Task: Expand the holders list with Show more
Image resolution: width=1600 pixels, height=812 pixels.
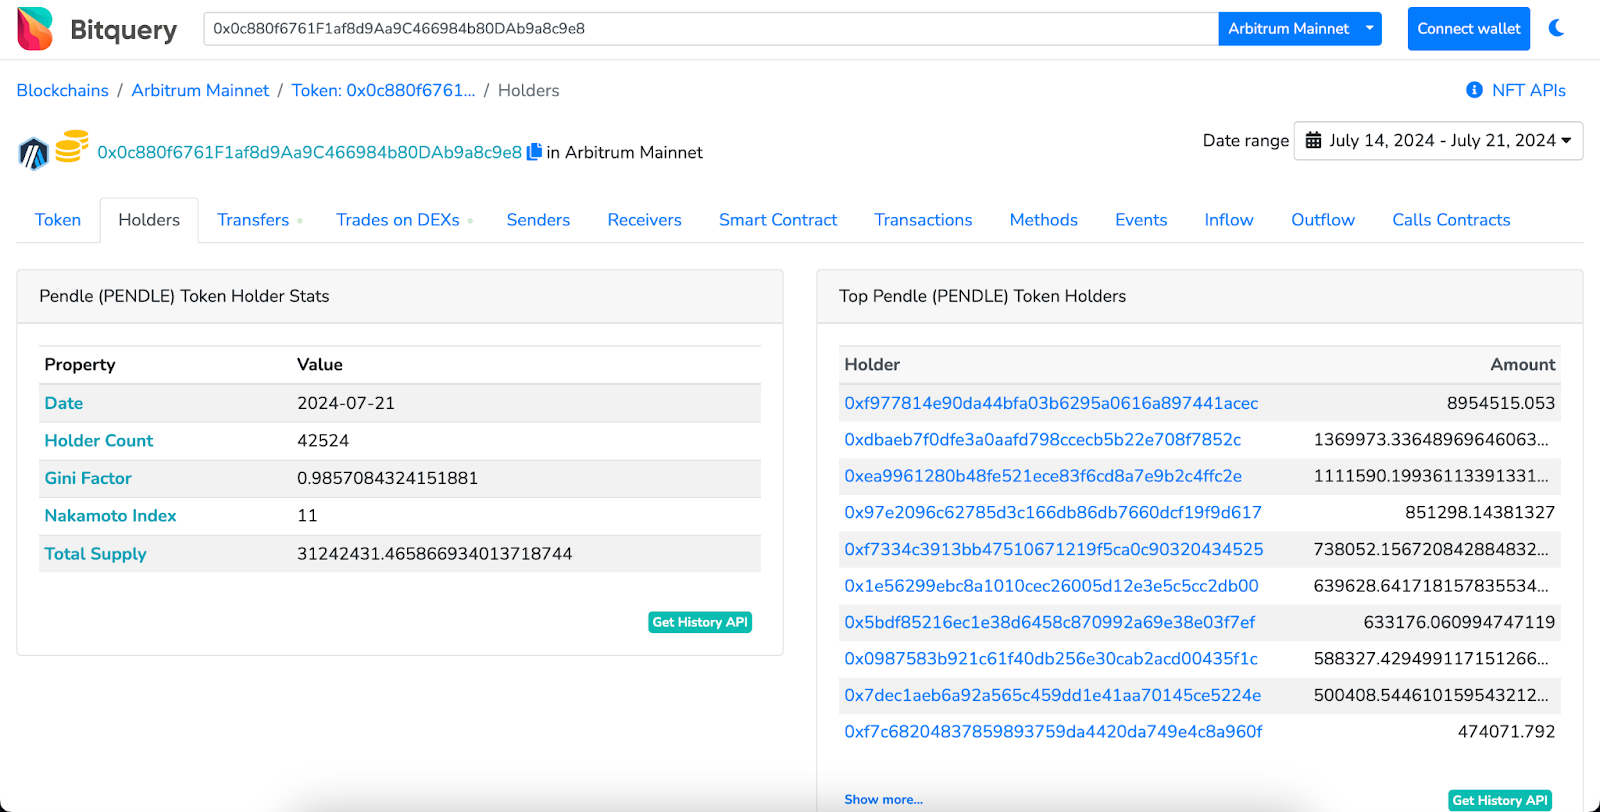Action: pos(883,800)
